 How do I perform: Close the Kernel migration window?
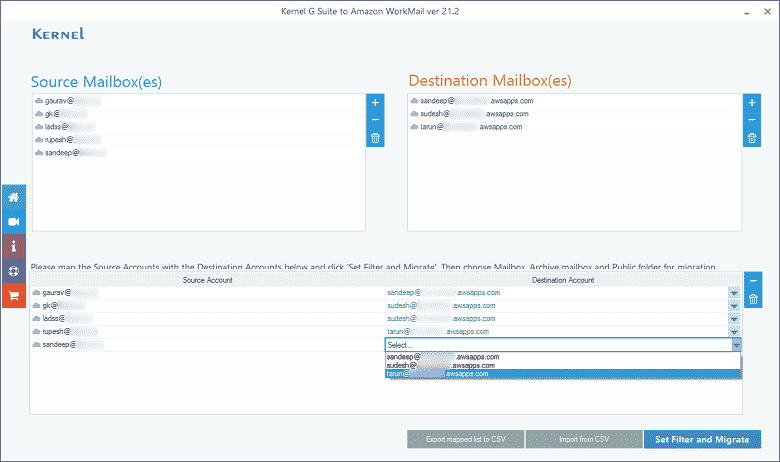pyautogui.click(x=767, y=11)
